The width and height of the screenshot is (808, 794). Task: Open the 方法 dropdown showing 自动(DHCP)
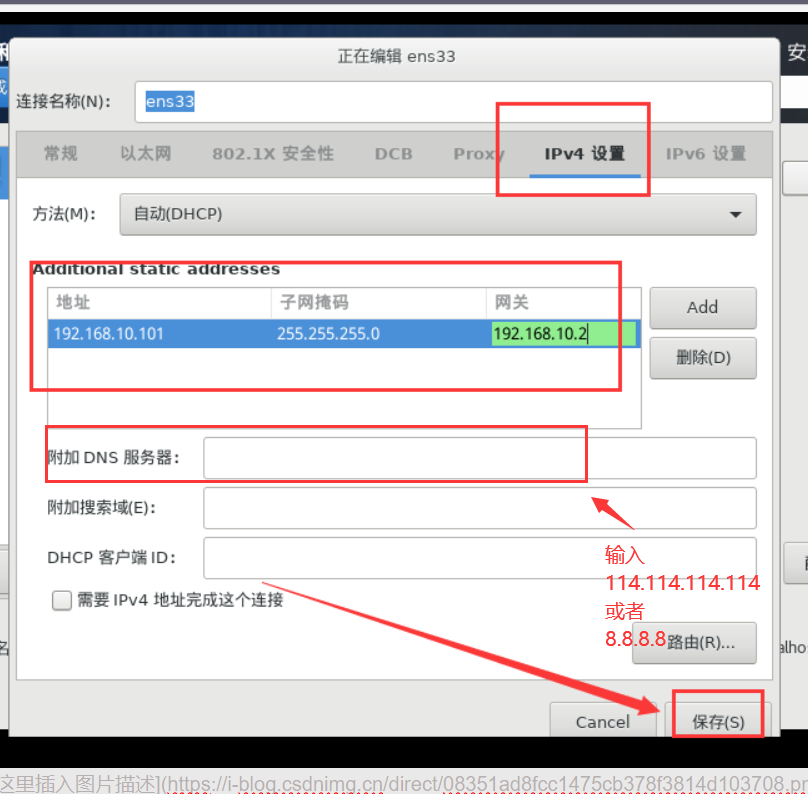click(438, 214)
